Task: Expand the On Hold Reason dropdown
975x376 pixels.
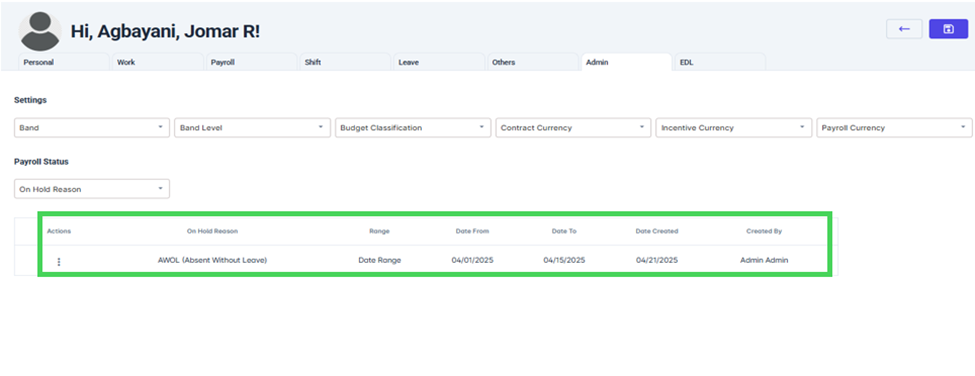Action: [91, 189]
